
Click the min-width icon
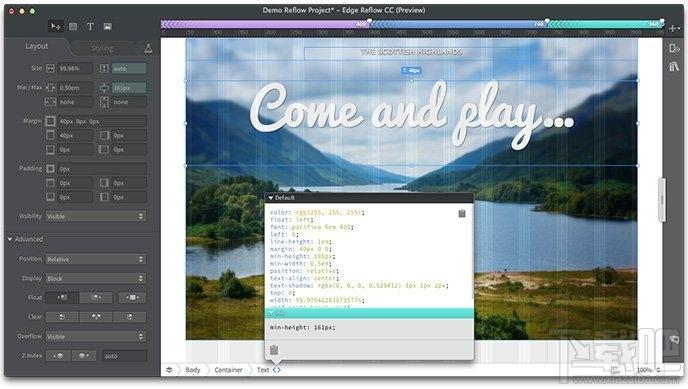pos(50,88)
